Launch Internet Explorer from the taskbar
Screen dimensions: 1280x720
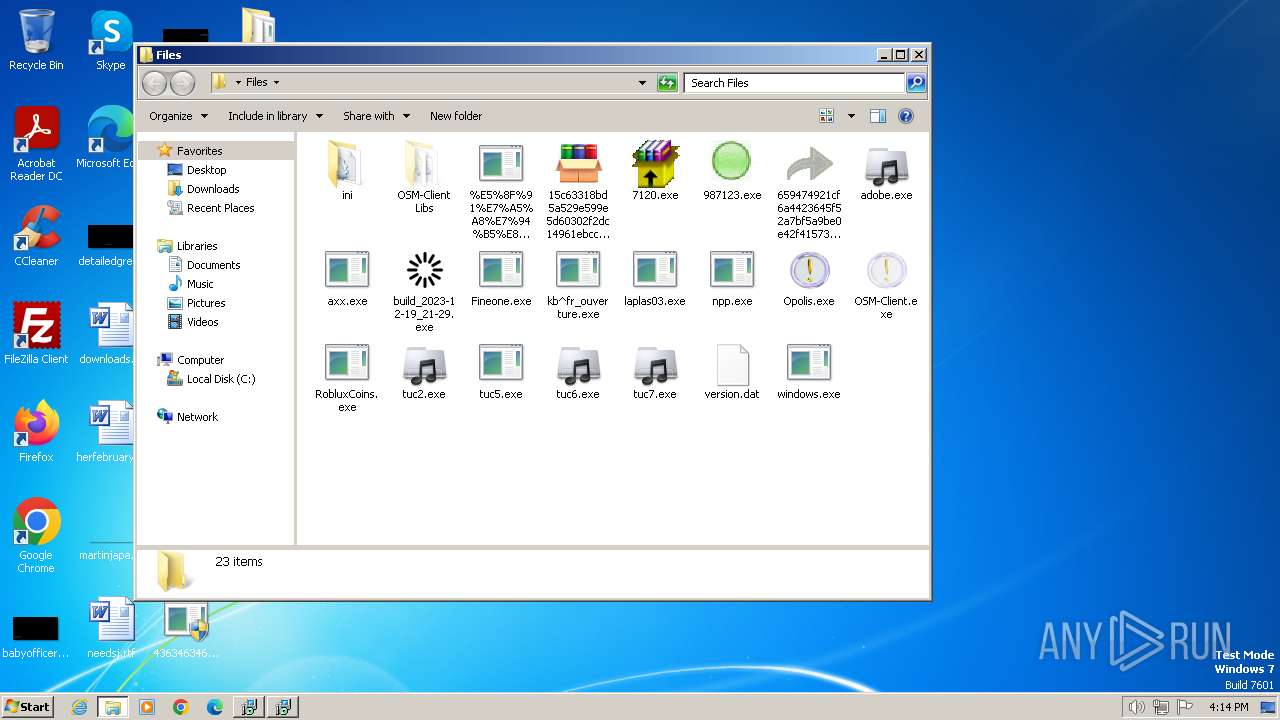point(80,707)
